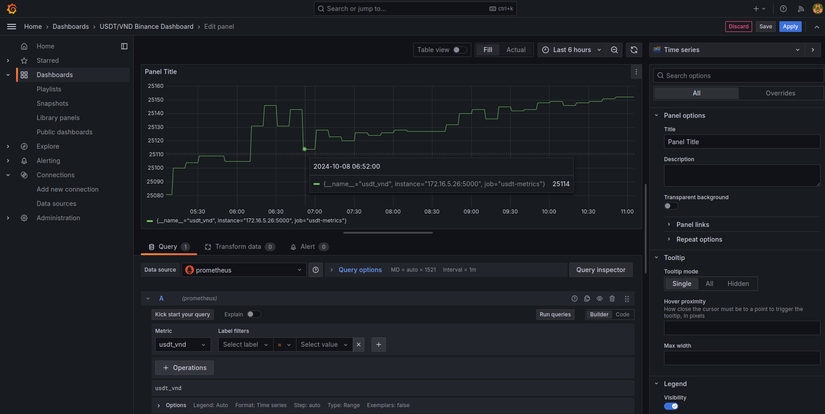Click the Operations button

185,368
